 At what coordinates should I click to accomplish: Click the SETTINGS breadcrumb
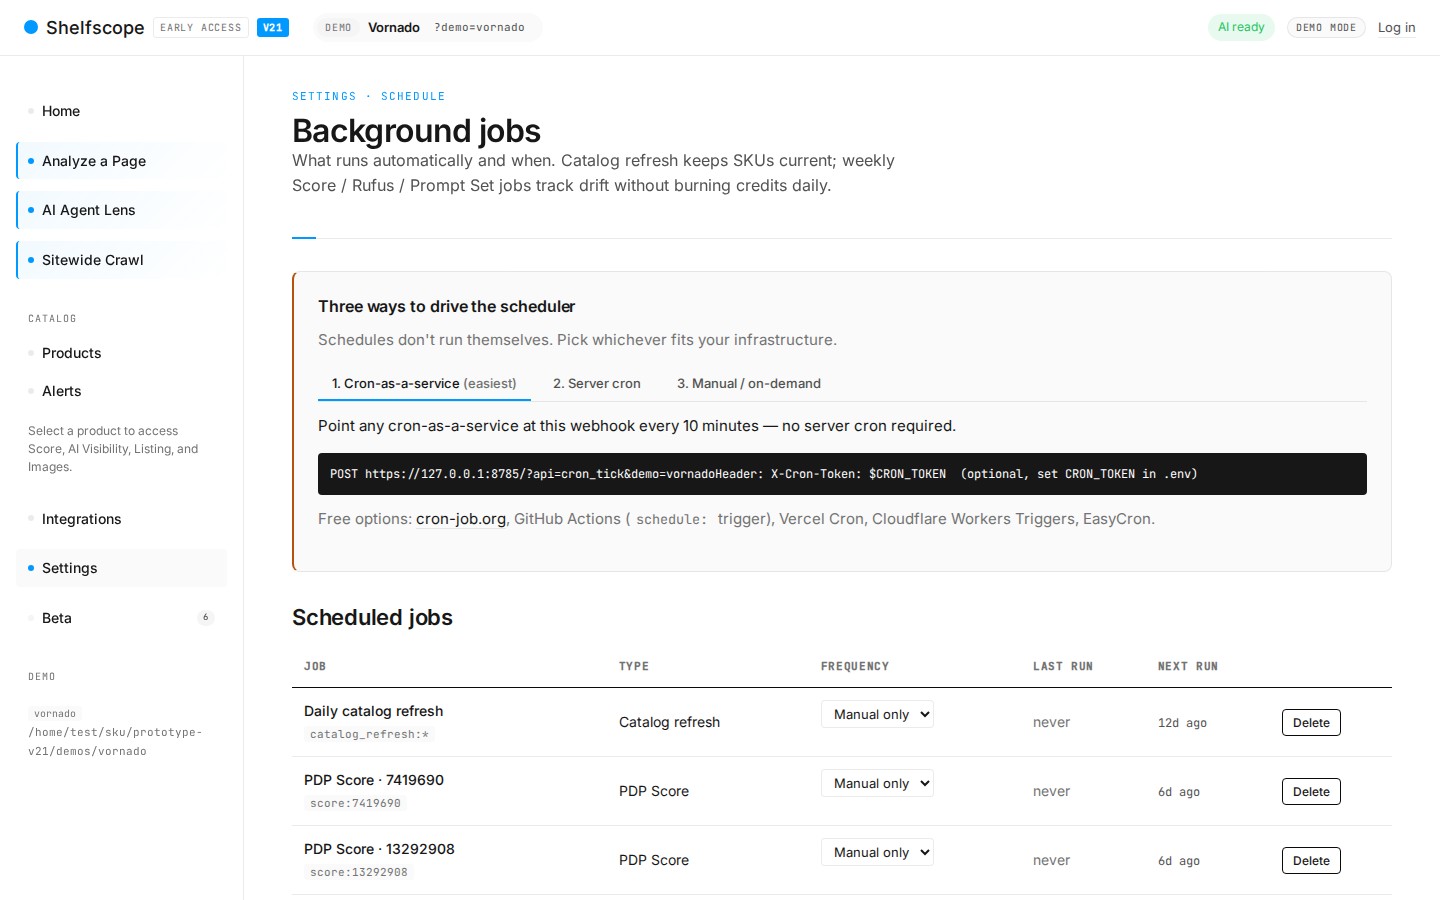[x=324, y=96]
